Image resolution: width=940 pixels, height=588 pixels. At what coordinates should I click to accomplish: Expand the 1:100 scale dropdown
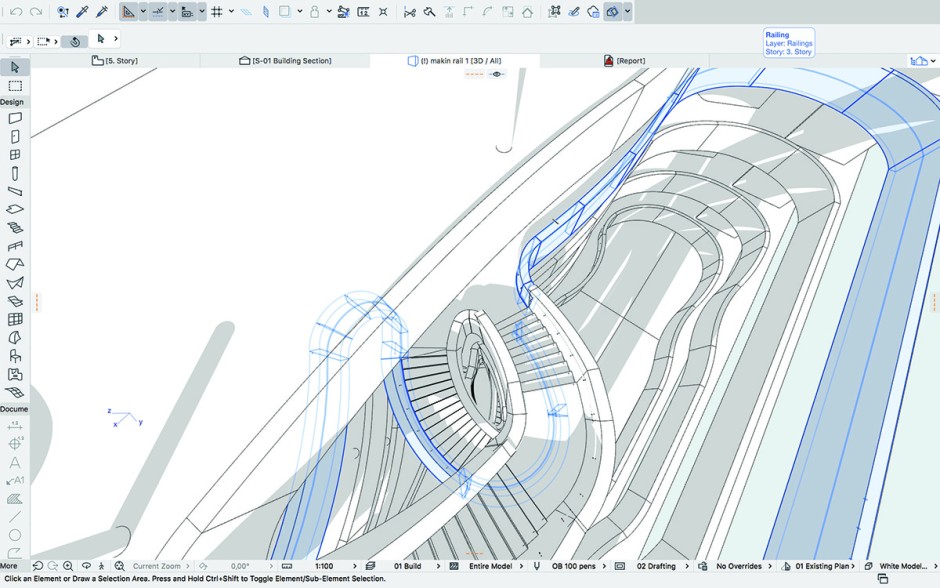(x=324, y=566)
